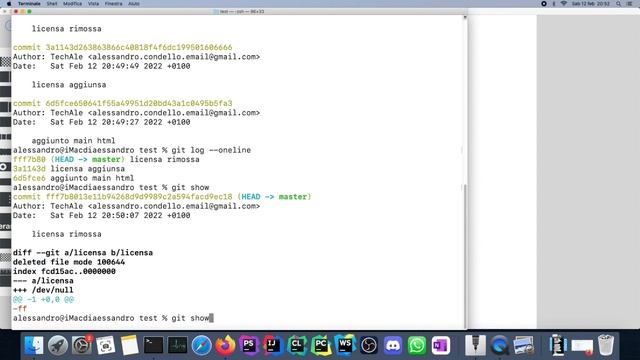The image size is (640, 360).
Task: Click commit hash 6d5fce650641f55a49951d20bd43a1c0495b5fa3
Action: click(138, 103)
